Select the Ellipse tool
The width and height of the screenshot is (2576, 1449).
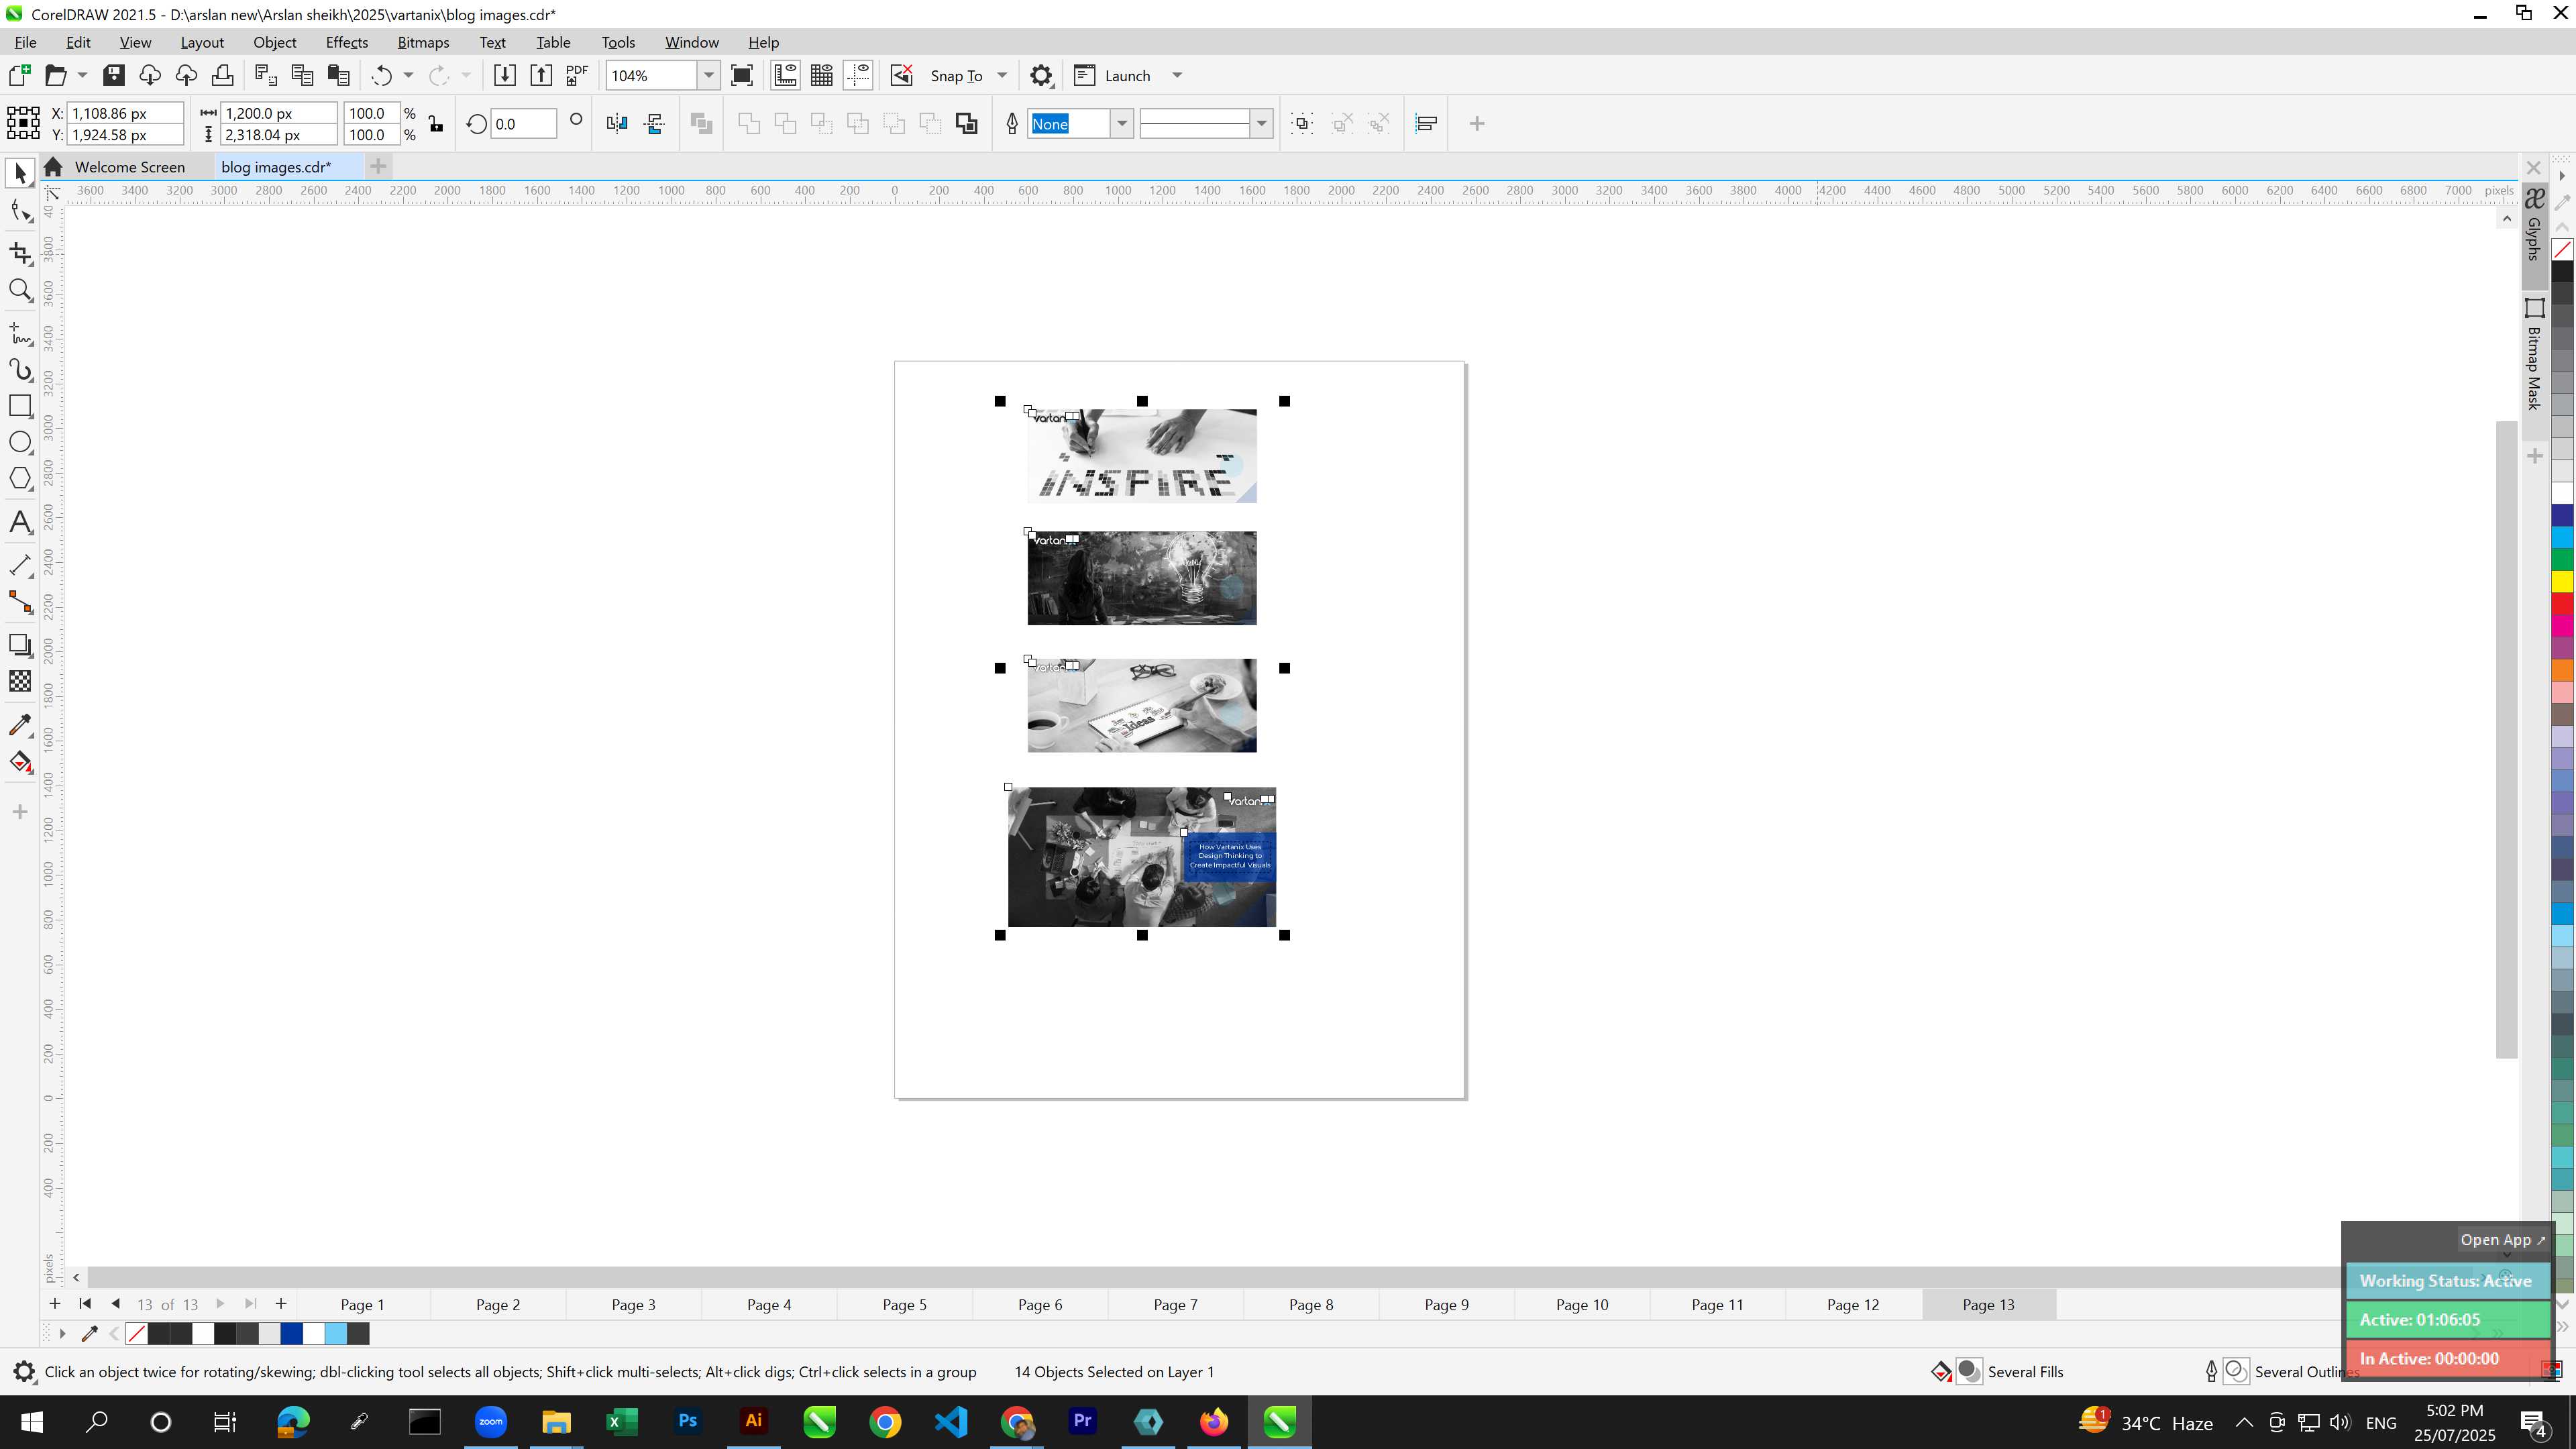coord(20,442)
